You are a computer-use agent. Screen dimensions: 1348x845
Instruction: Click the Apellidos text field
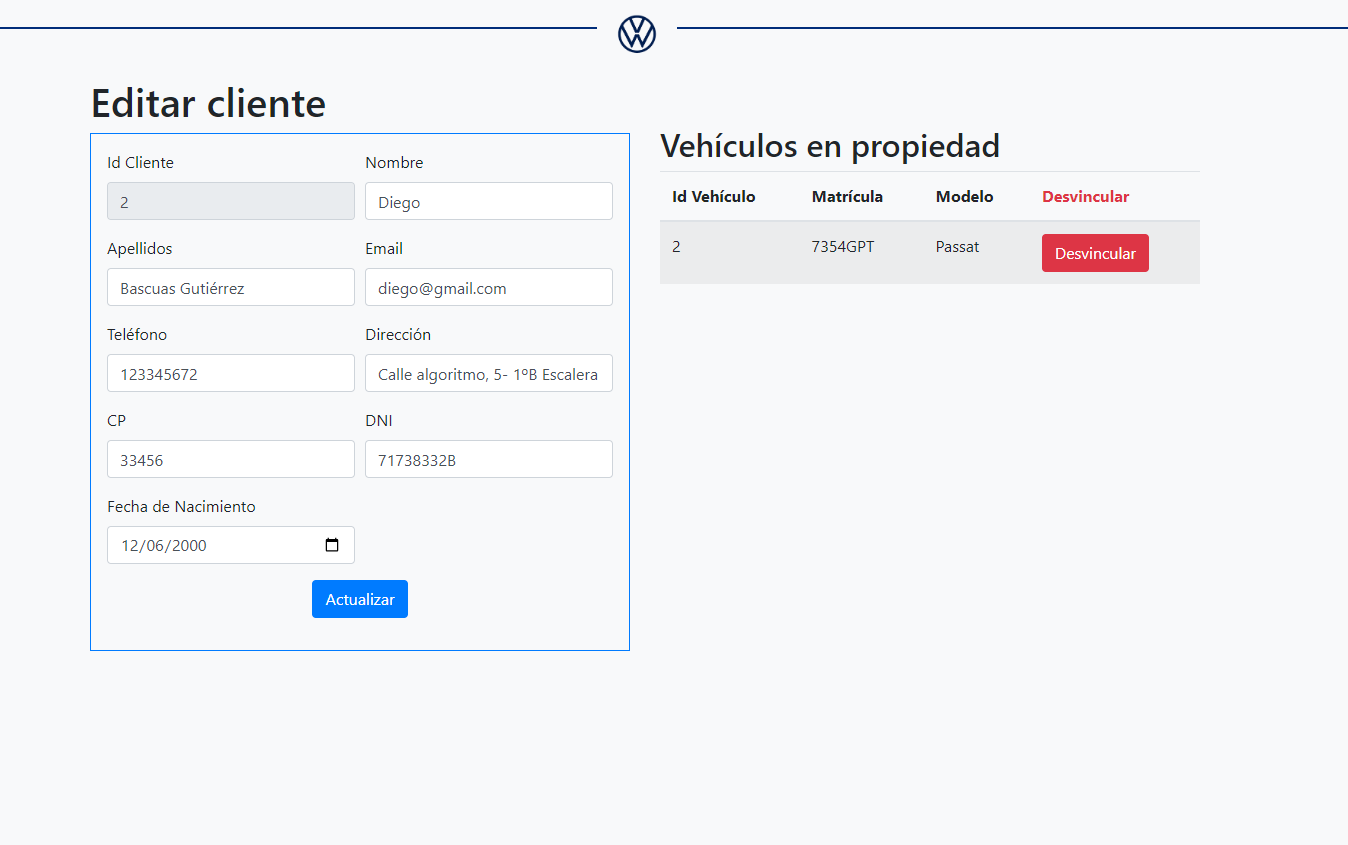[x=230, y=287]
